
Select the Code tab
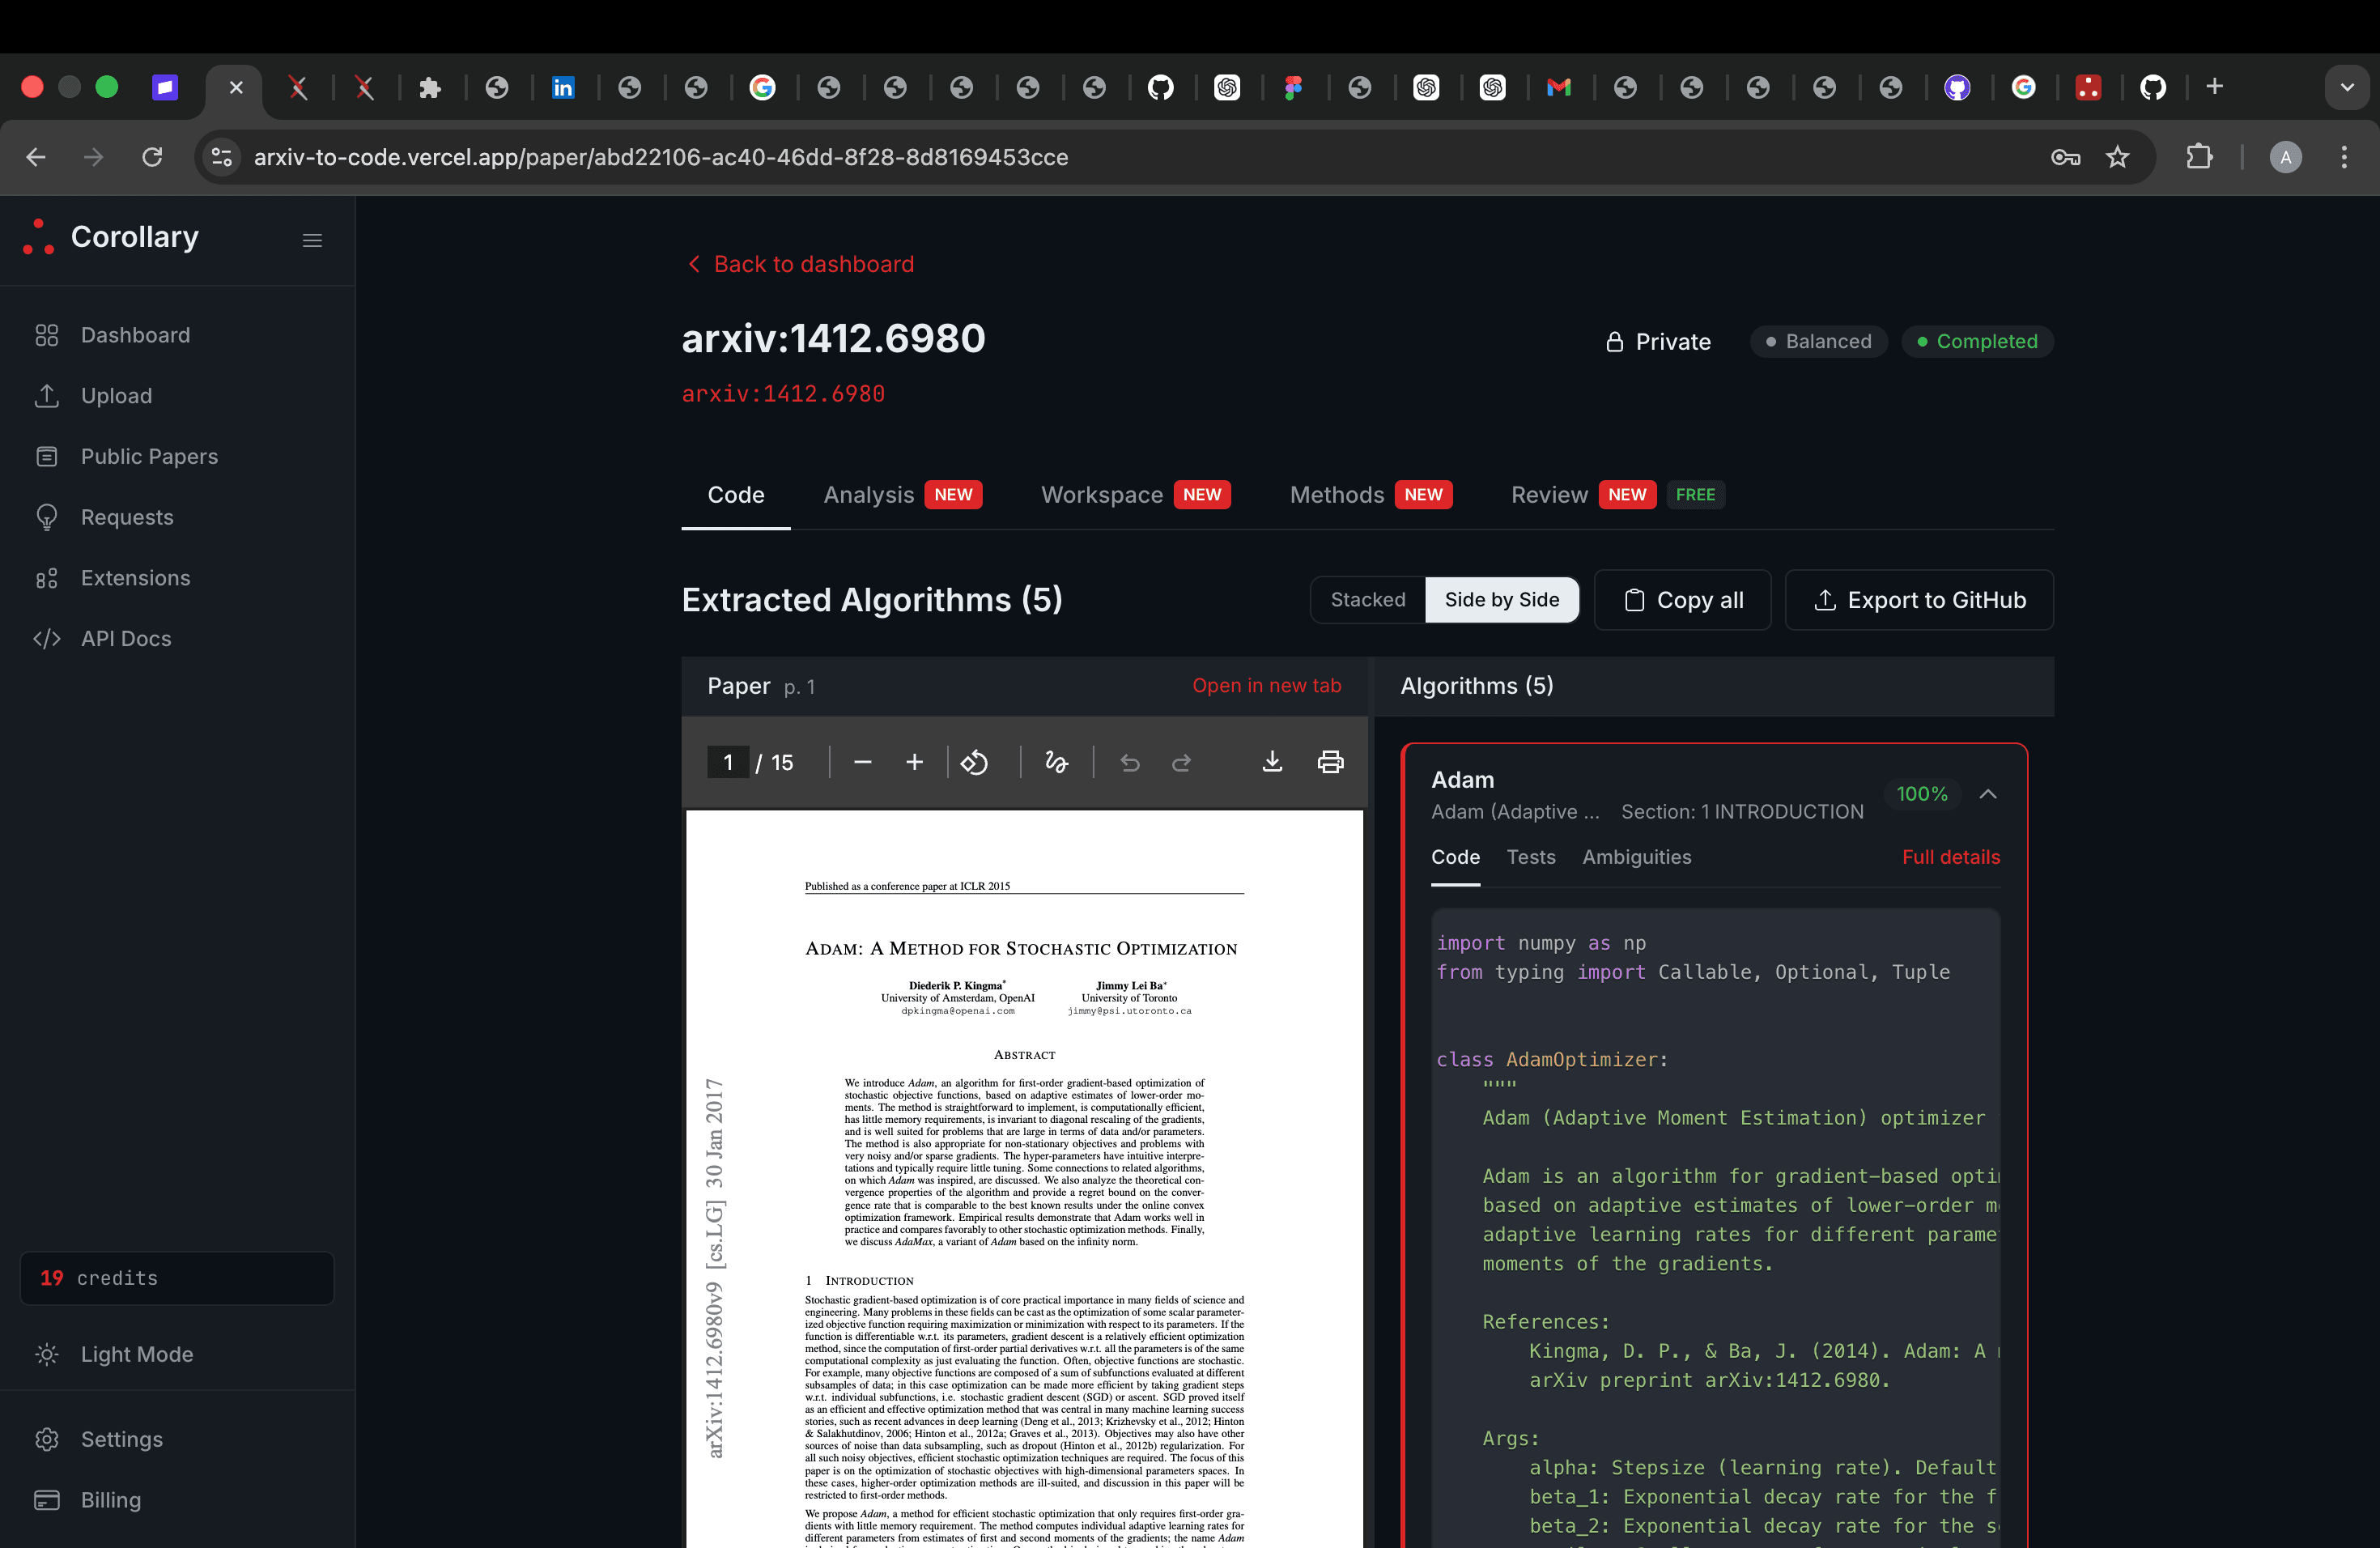tap(736, 495)
